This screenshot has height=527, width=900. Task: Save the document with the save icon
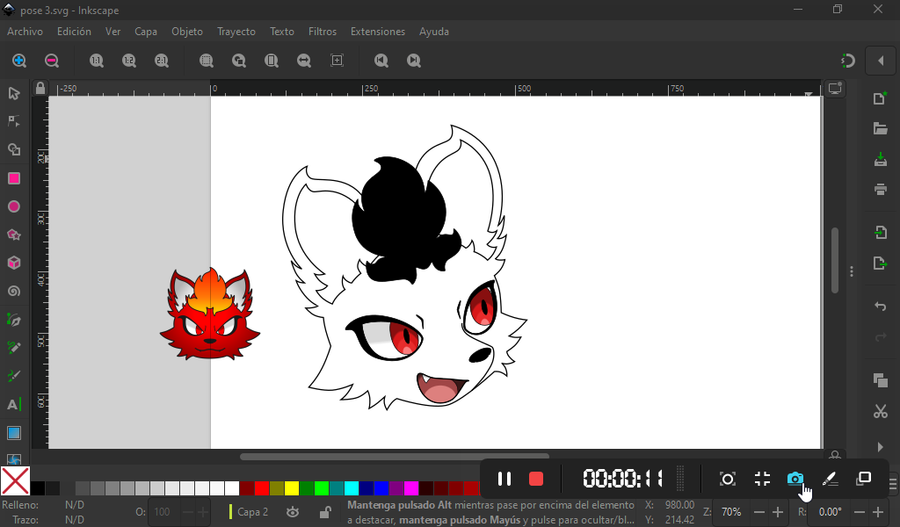coord(880,159)
